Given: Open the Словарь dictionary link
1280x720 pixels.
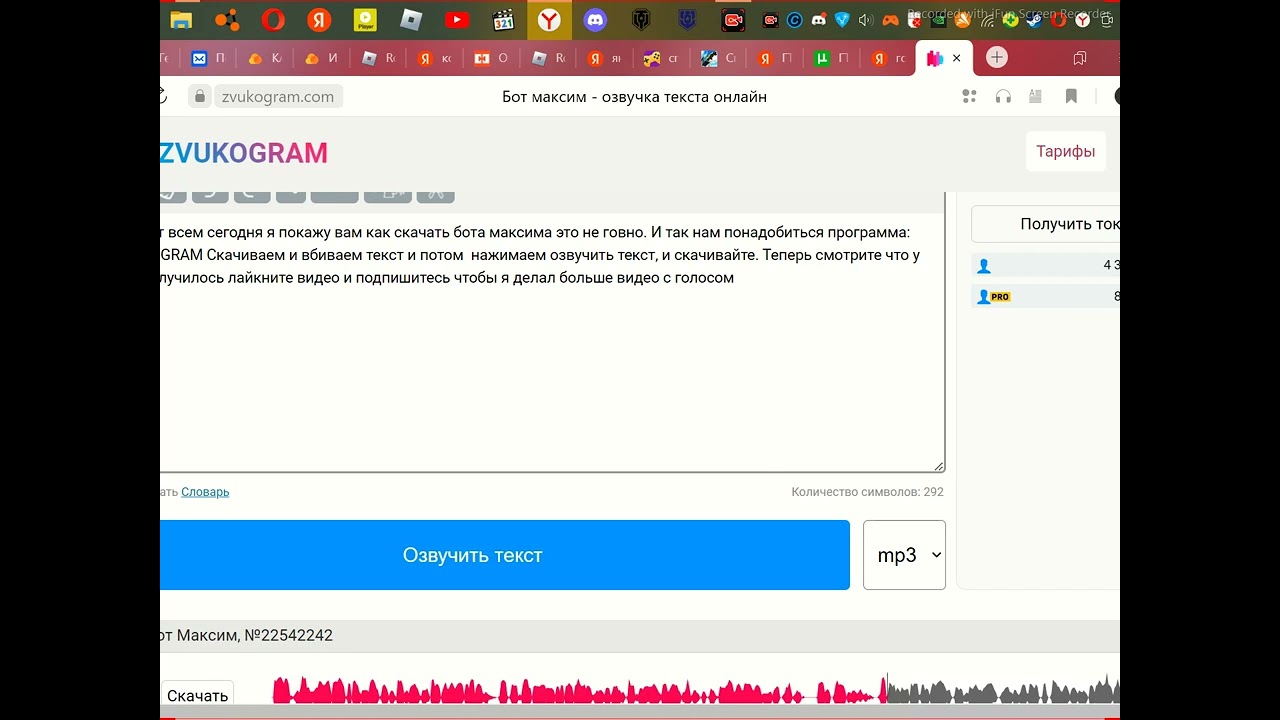Looking at the screenshot, I should (205, 492).
